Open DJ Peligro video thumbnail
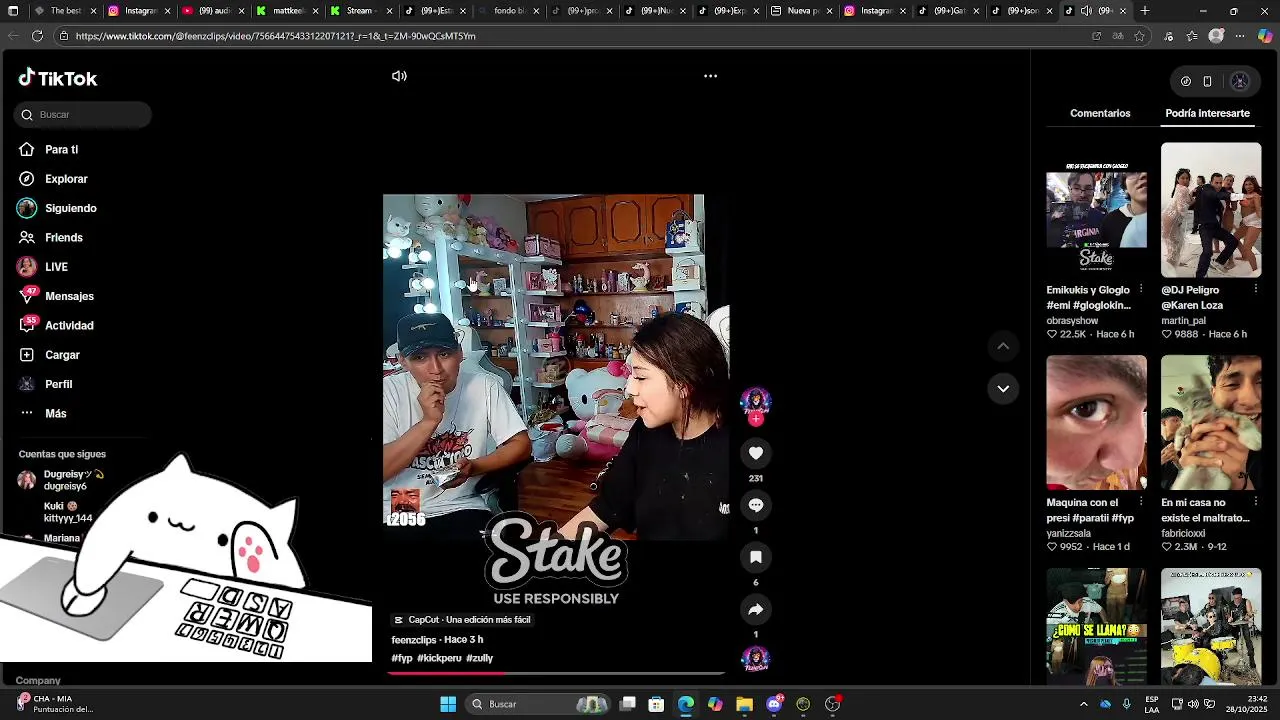1280x720 pixels. click(1211, 210)
